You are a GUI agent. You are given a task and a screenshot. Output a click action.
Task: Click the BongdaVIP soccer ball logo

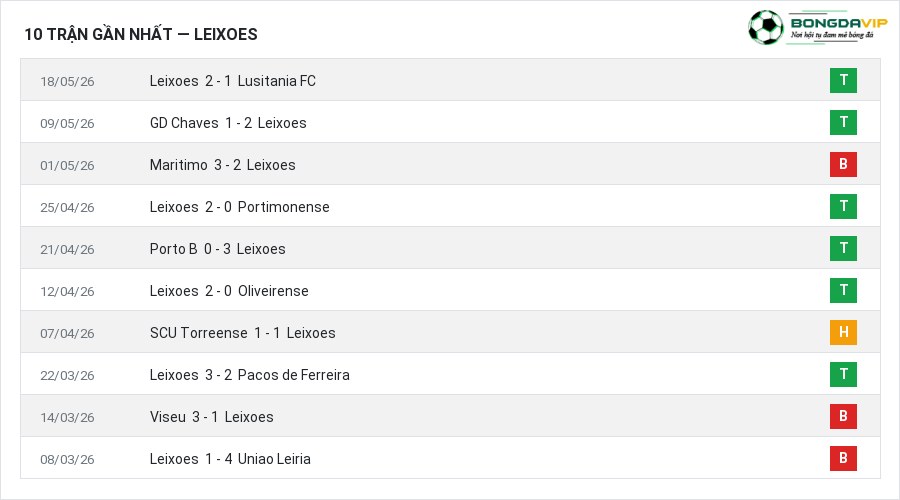click(x=765, y=27)
